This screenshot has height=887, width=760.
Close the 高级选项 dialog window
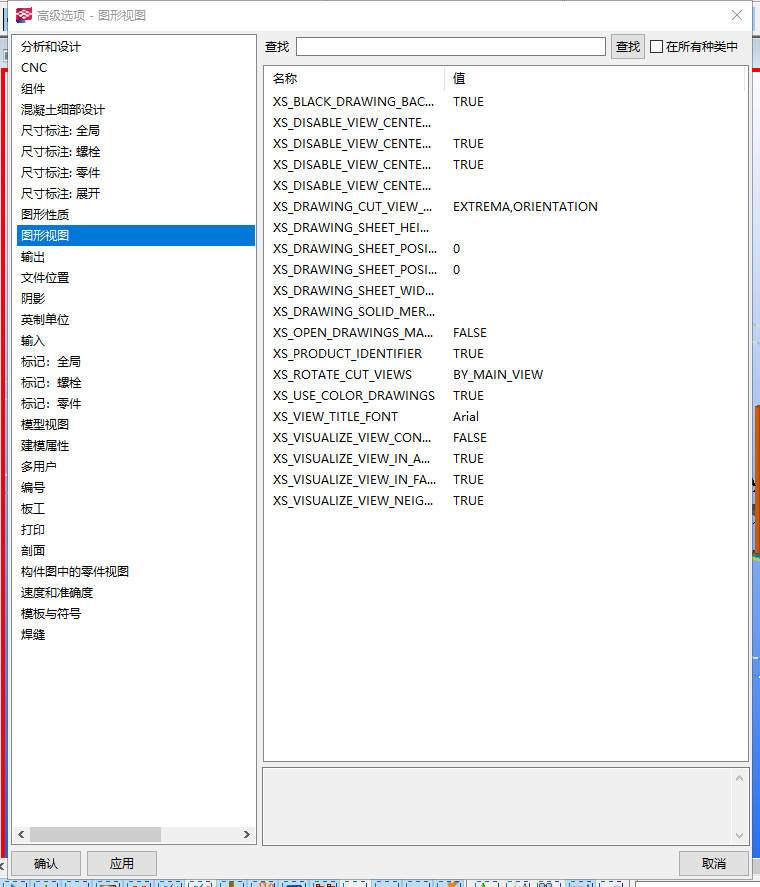pos(737,15)
